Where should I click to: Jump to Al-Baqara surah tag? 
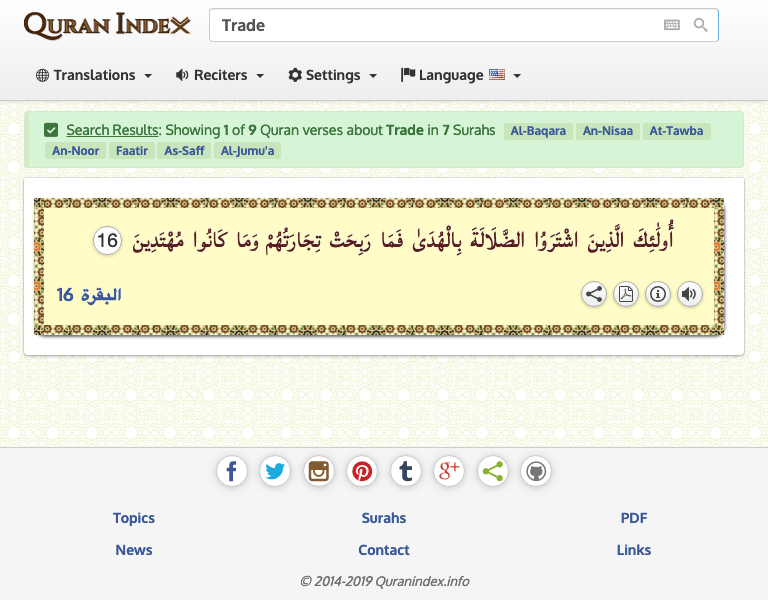(x=538, y=131)
